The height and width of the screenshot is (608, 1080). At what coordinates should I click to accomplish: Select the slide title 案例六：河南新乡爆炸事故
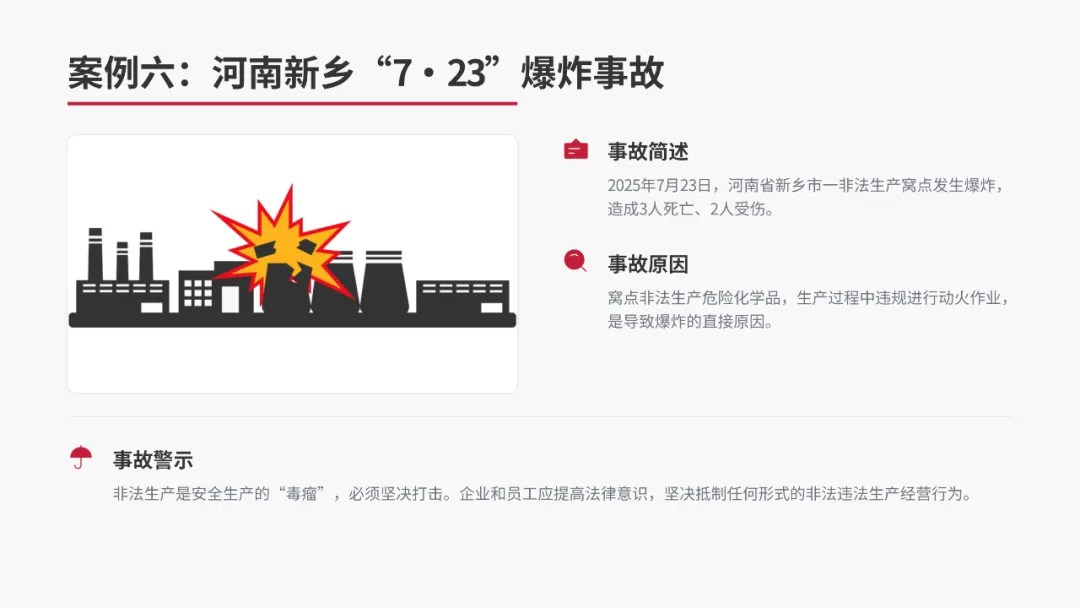click(366, 72)
